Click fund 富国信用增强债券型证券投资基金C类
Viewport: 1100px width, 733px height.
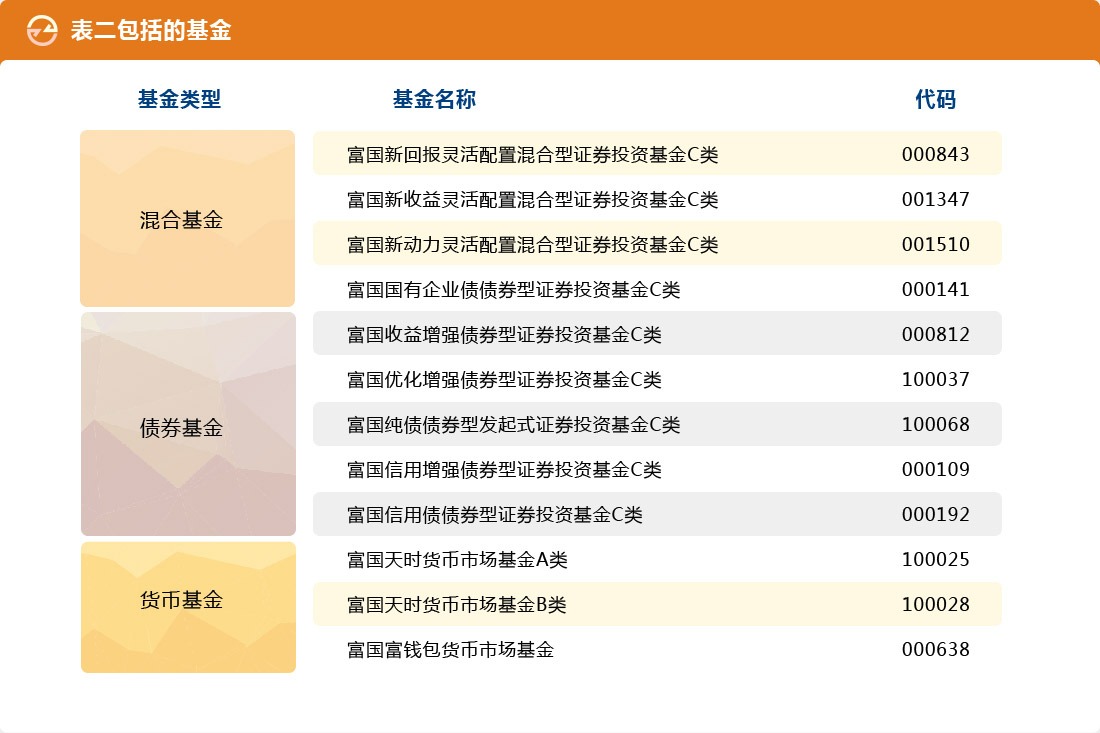[504, 469]
